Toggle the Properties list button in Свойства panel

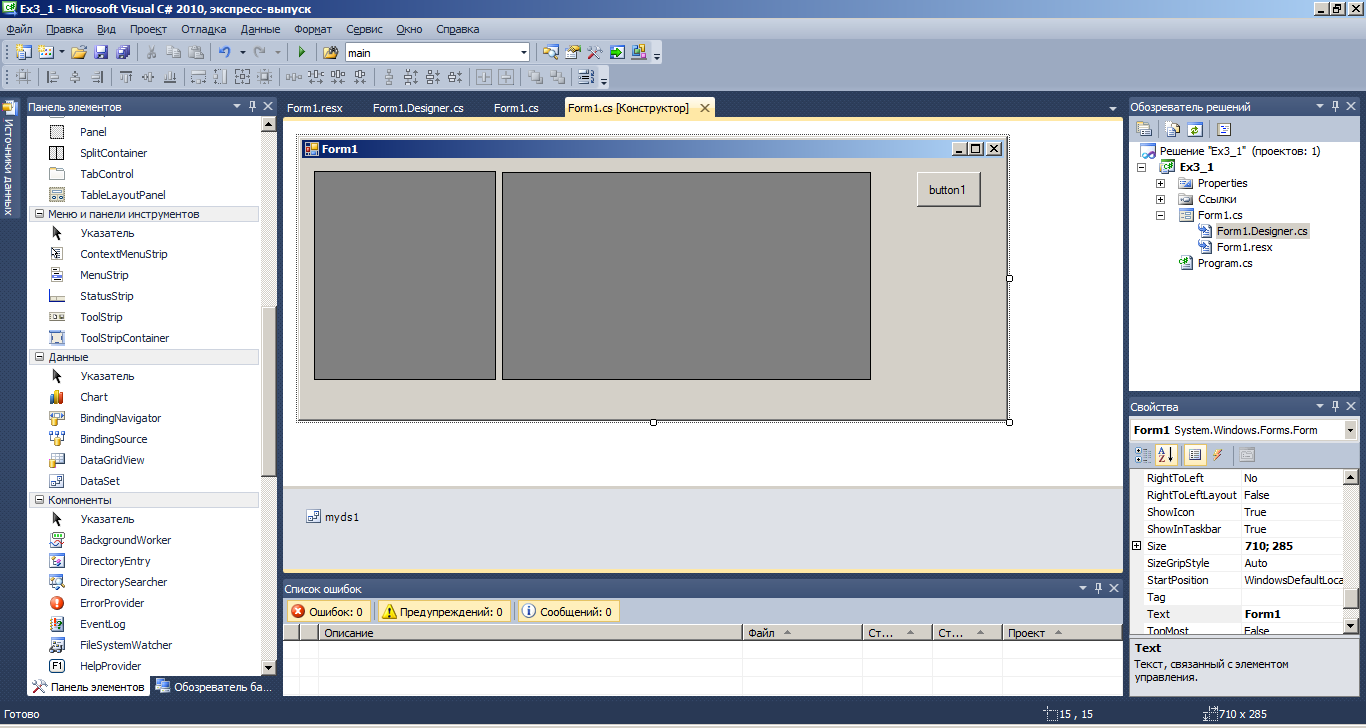[1195, 455]
